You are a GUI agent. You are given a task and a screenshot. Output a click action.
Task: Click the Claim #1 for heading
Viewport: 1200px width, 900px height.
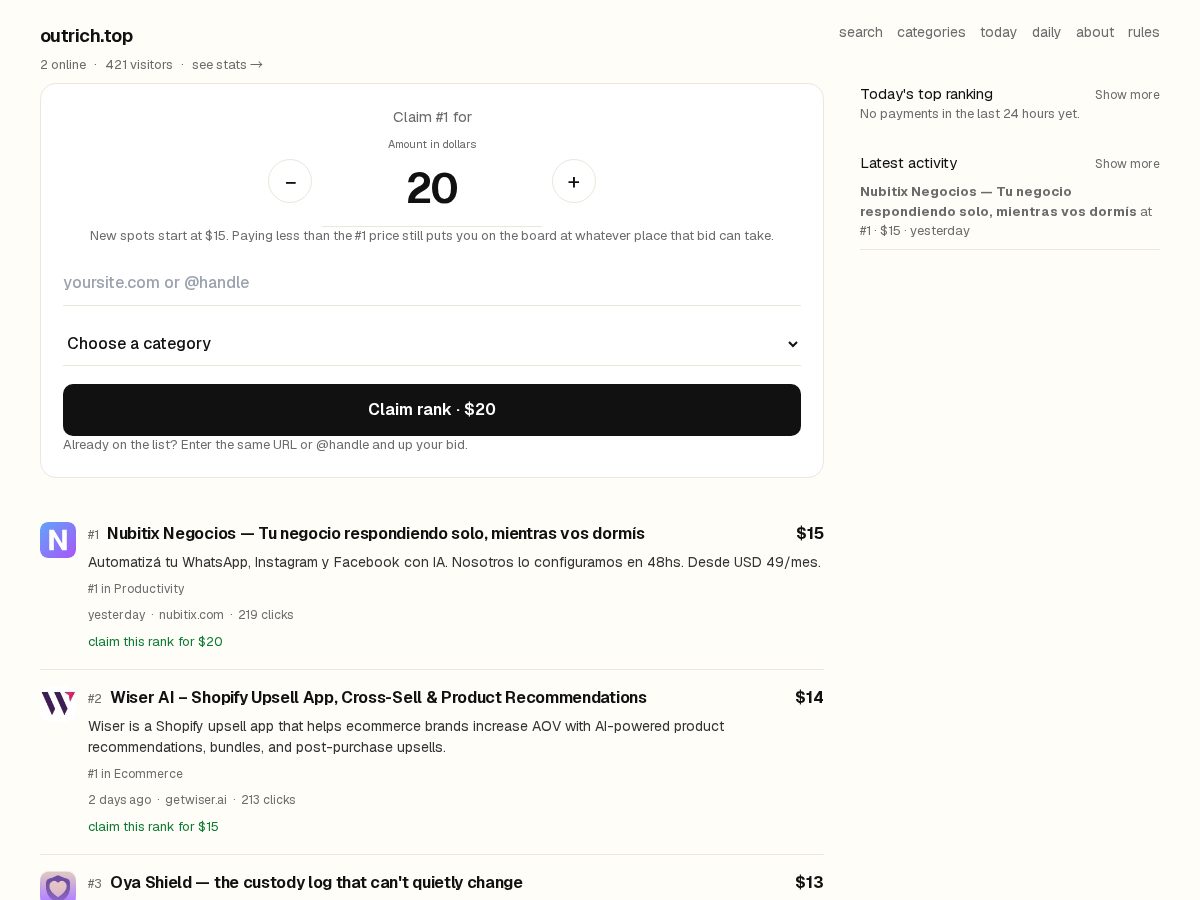point(432,117)
